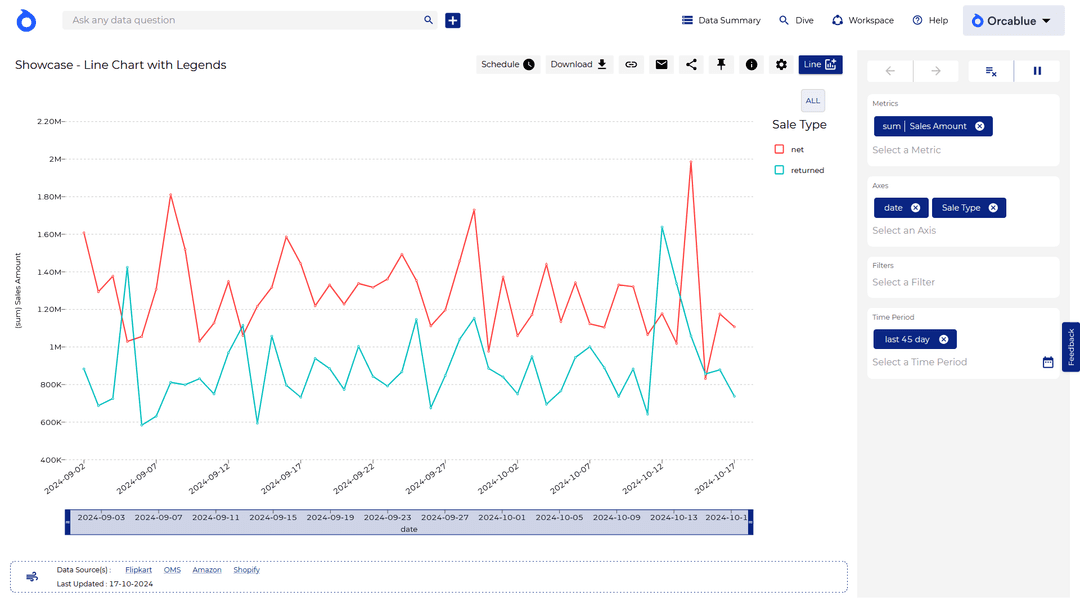This screenshot has width=1080, height=608.
Task: Click the pause icon in side panel
Action: click(1037, 71)
